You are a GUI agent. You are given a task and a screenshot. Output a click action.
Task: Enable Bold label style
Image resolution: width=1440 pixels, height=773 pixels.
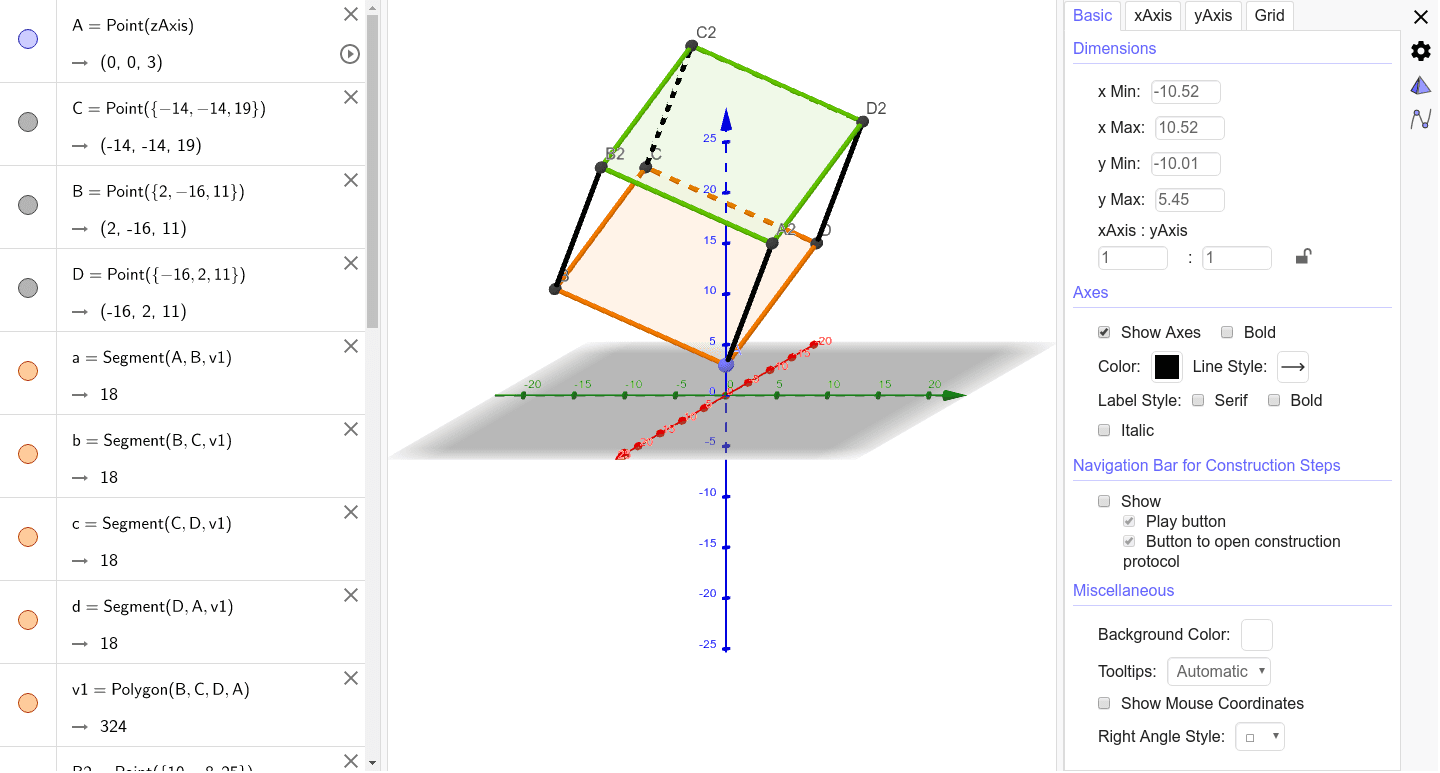pyautogui.click(x=1274, y=400)
